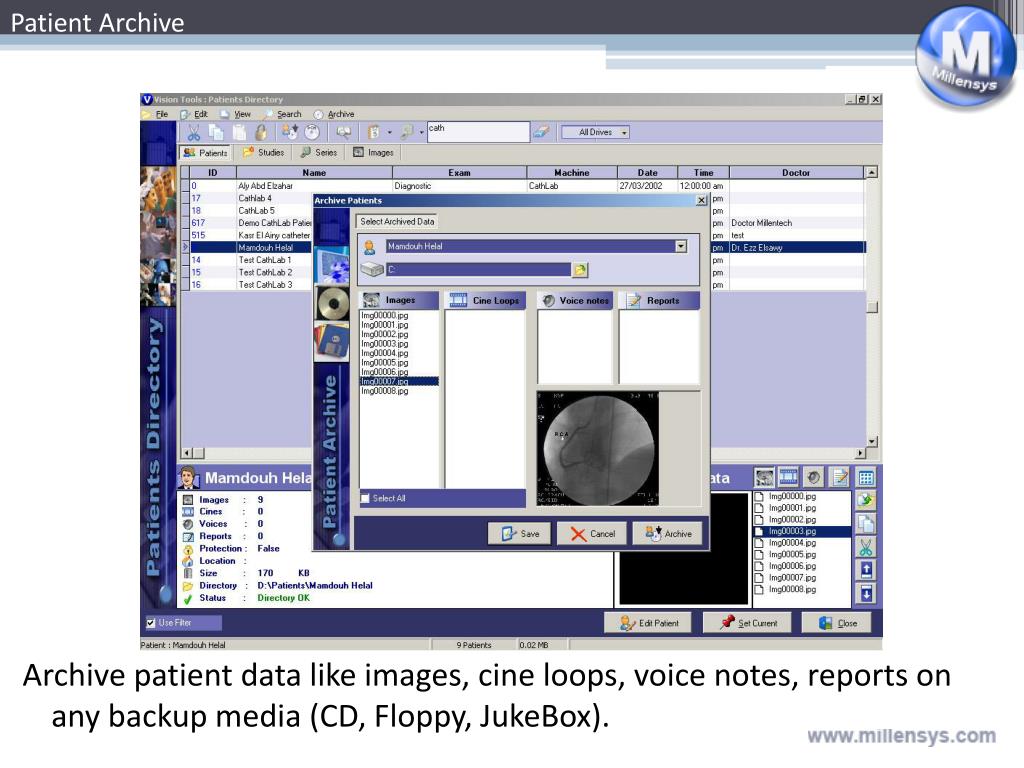This screenshot has width=1024, height=768.
Task: Click the clipboard list icon in the top toolbar
Action: pos(374,133)
